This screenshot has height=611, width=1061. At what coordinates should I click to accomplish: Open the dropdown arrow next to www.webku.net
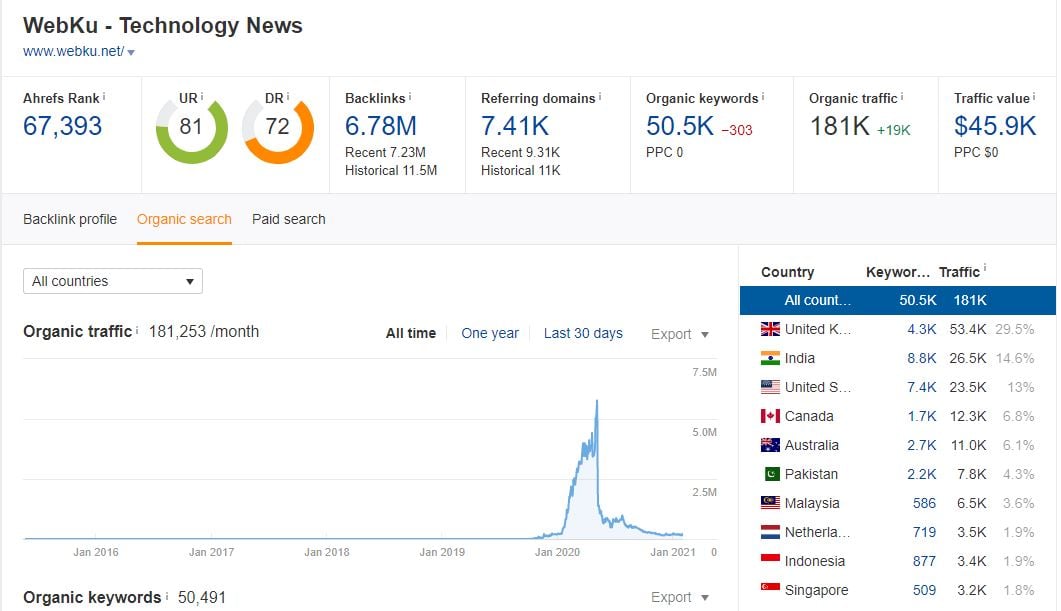click(x=131, y=52)
